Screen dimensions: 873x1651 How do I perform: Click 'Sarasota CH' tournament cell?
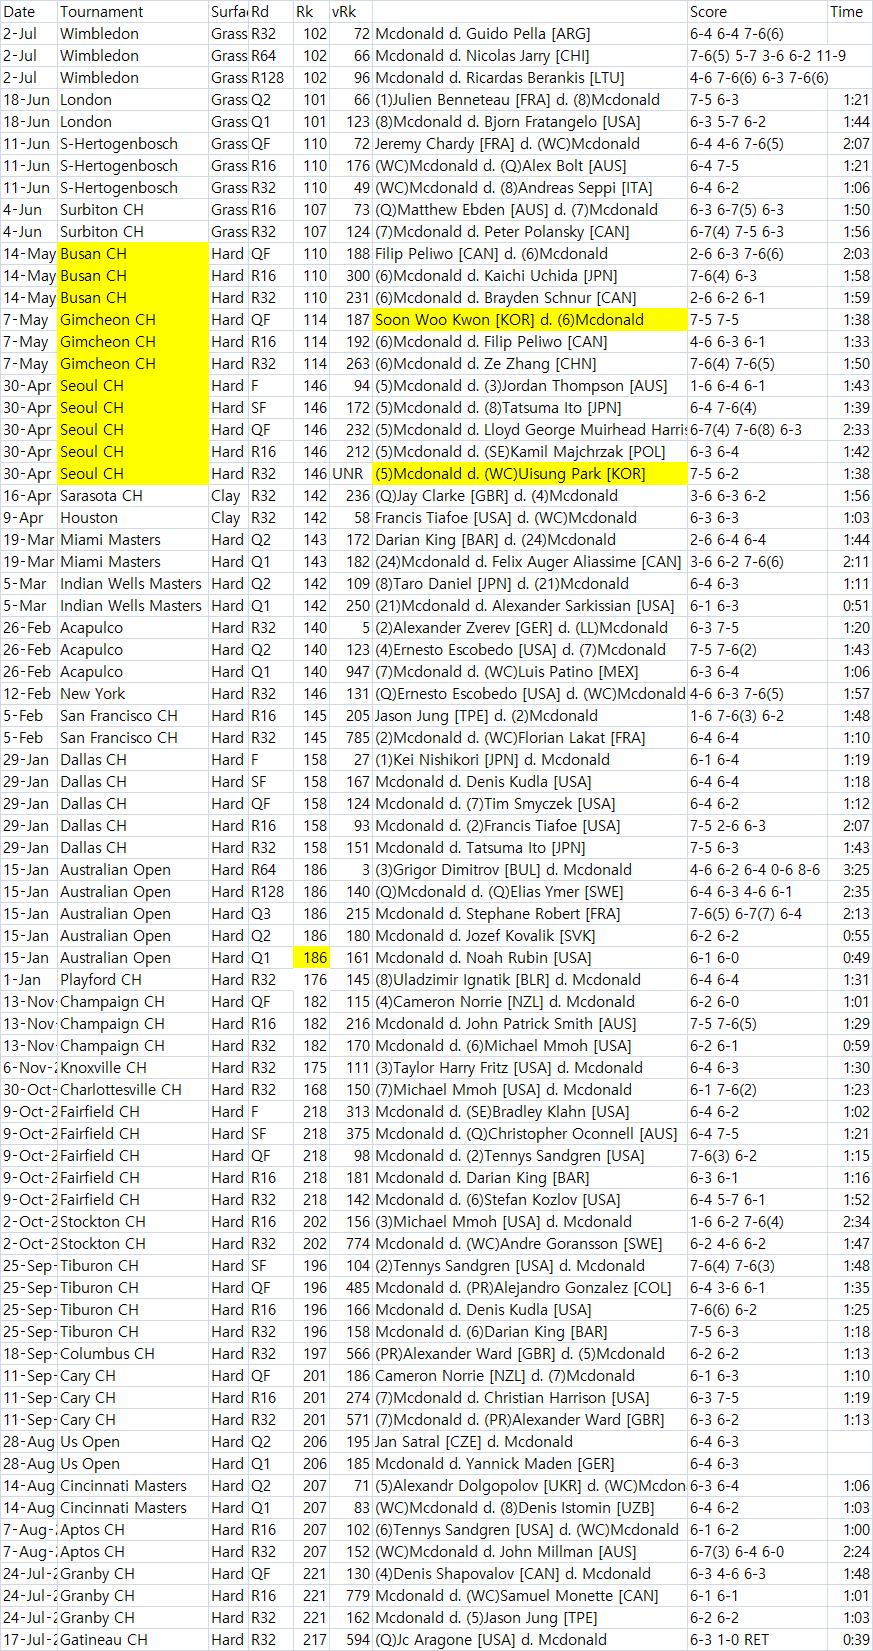133,495
